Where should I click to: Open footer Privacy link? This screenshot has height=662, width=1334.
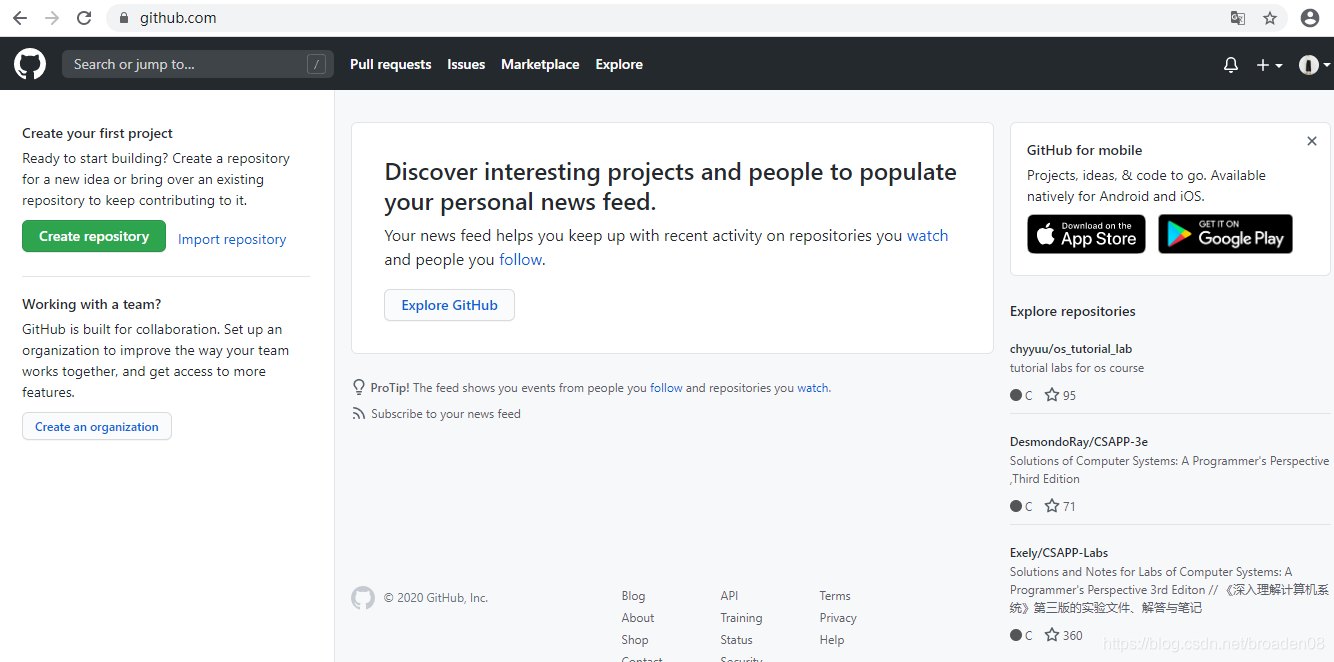(x=838, y=618)
